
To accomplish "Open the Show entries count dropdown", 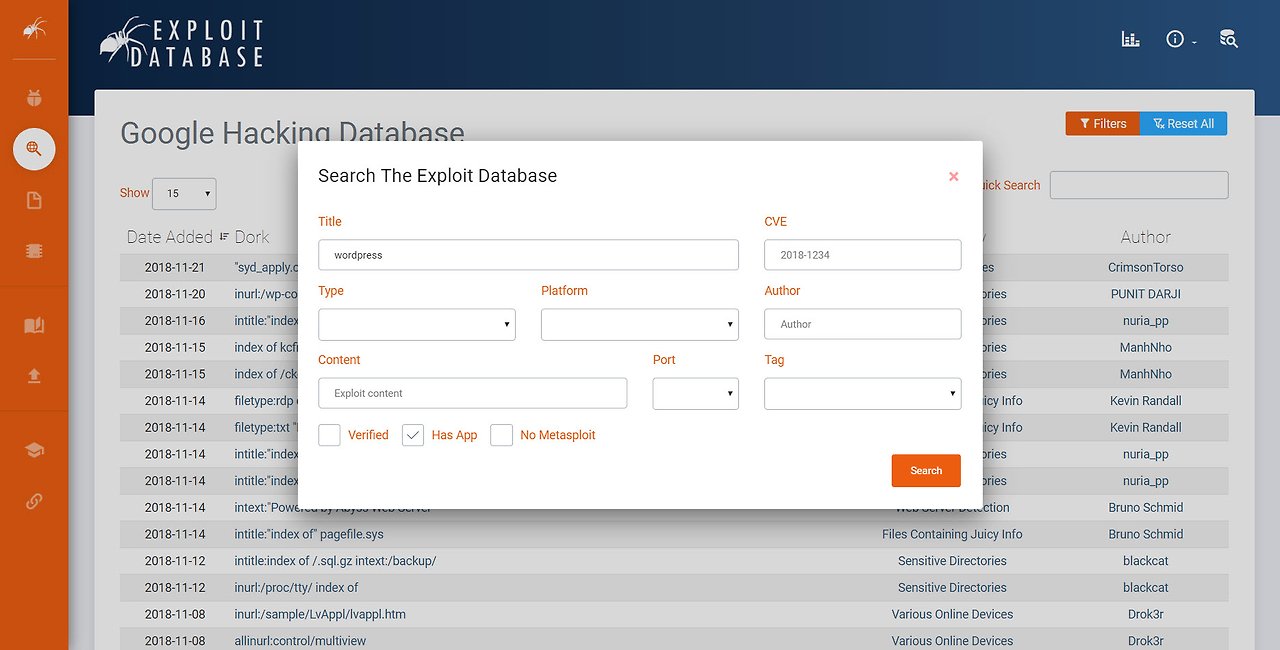I will [184, 193].
